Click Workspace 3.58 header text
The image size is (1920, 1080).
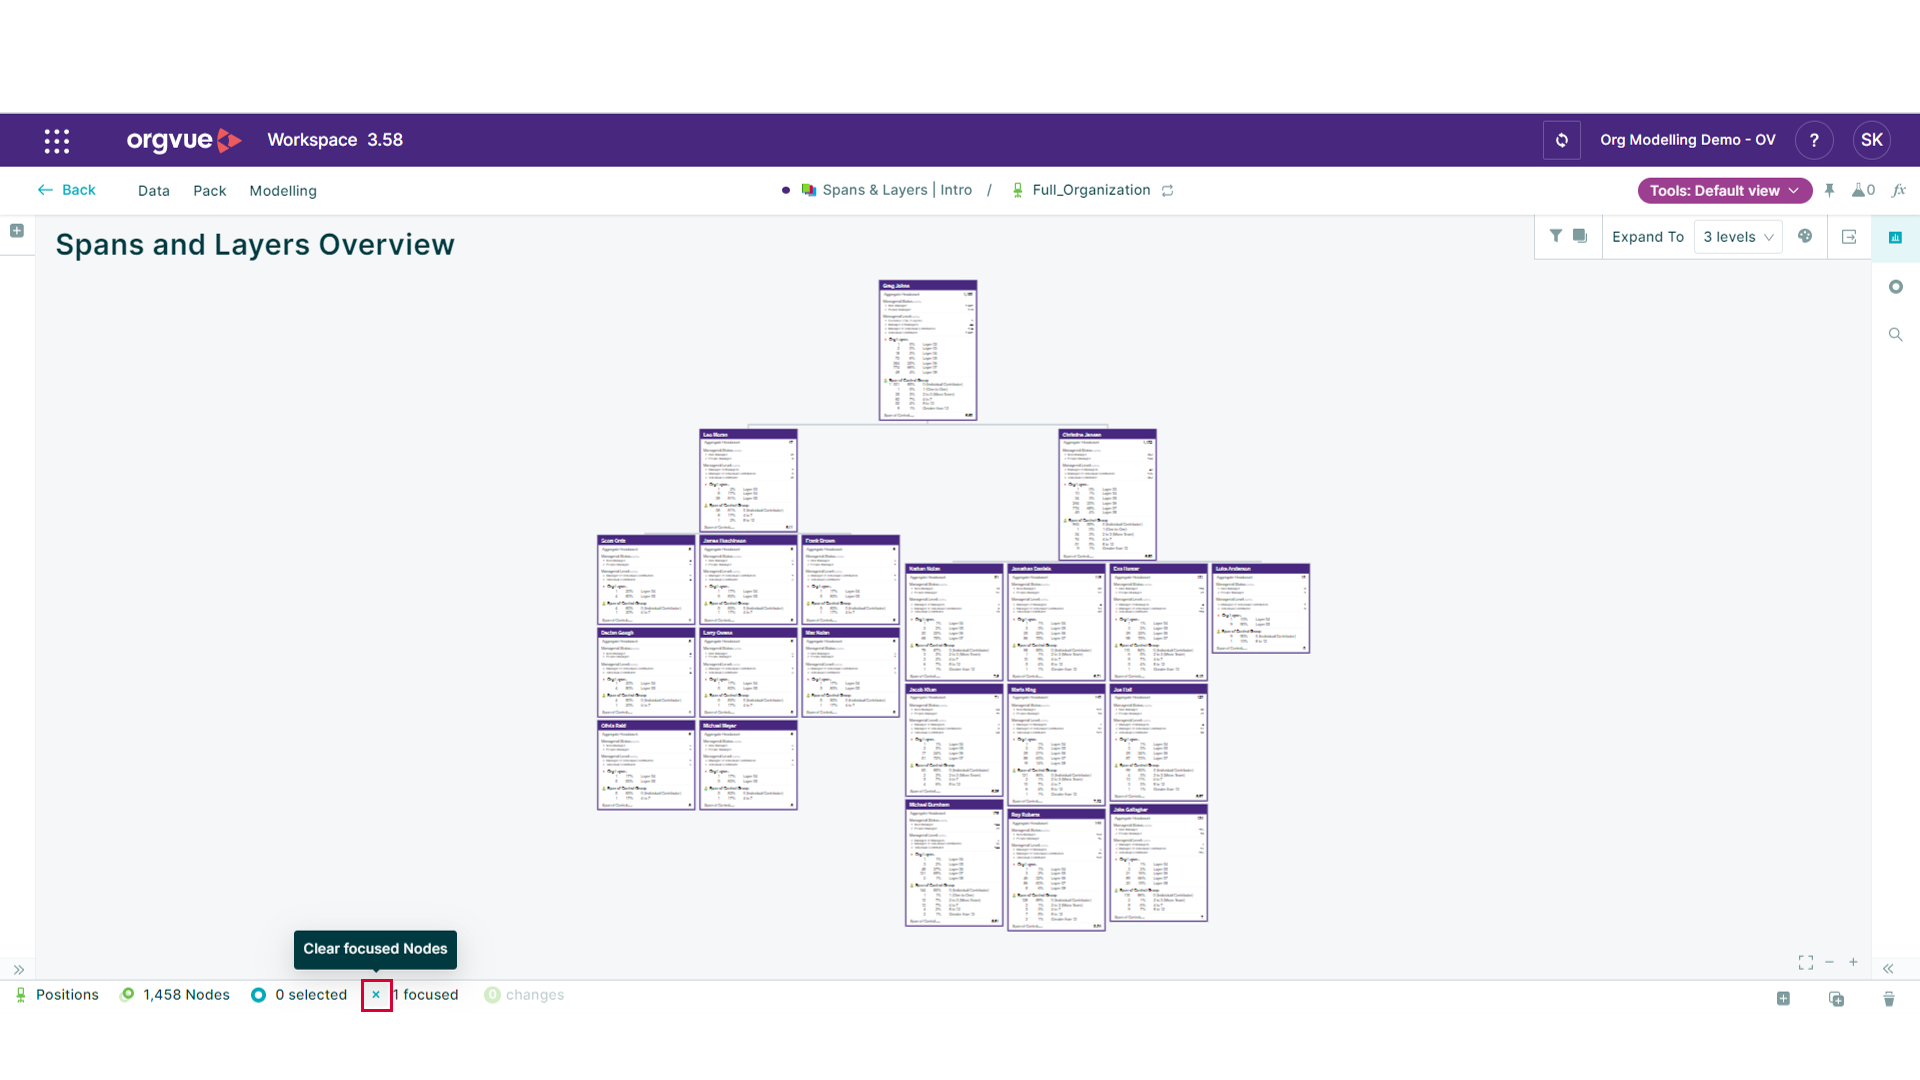coord(335,140)
